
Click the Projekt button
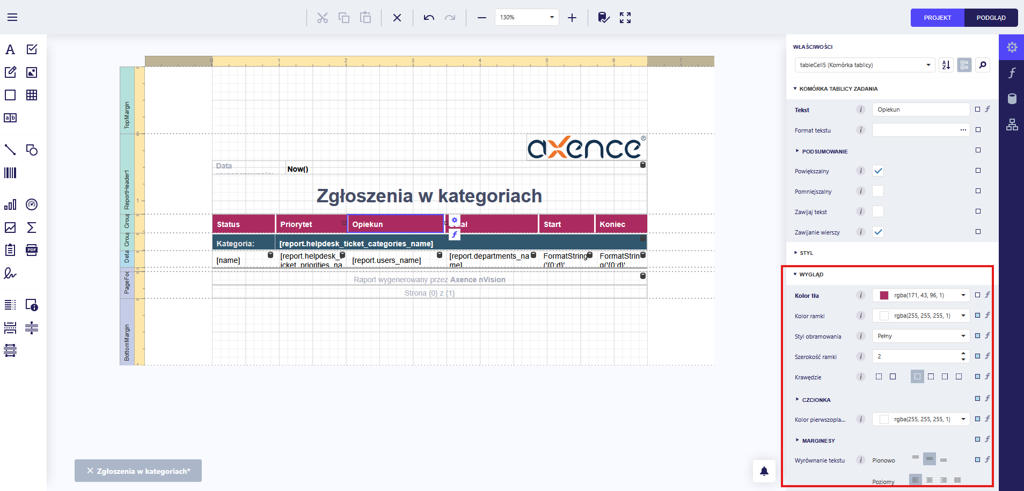(x=937, y=17)
